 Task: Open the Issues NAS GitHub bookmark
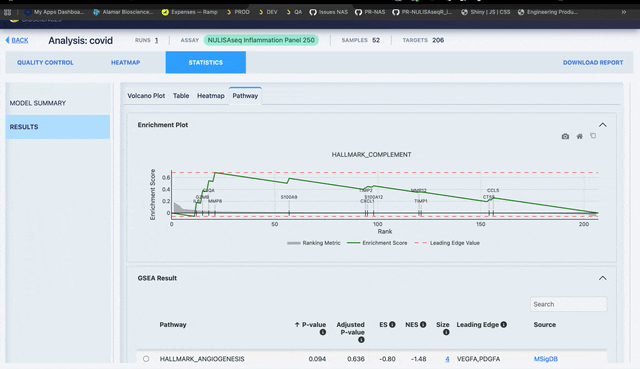tap(329, 12)
